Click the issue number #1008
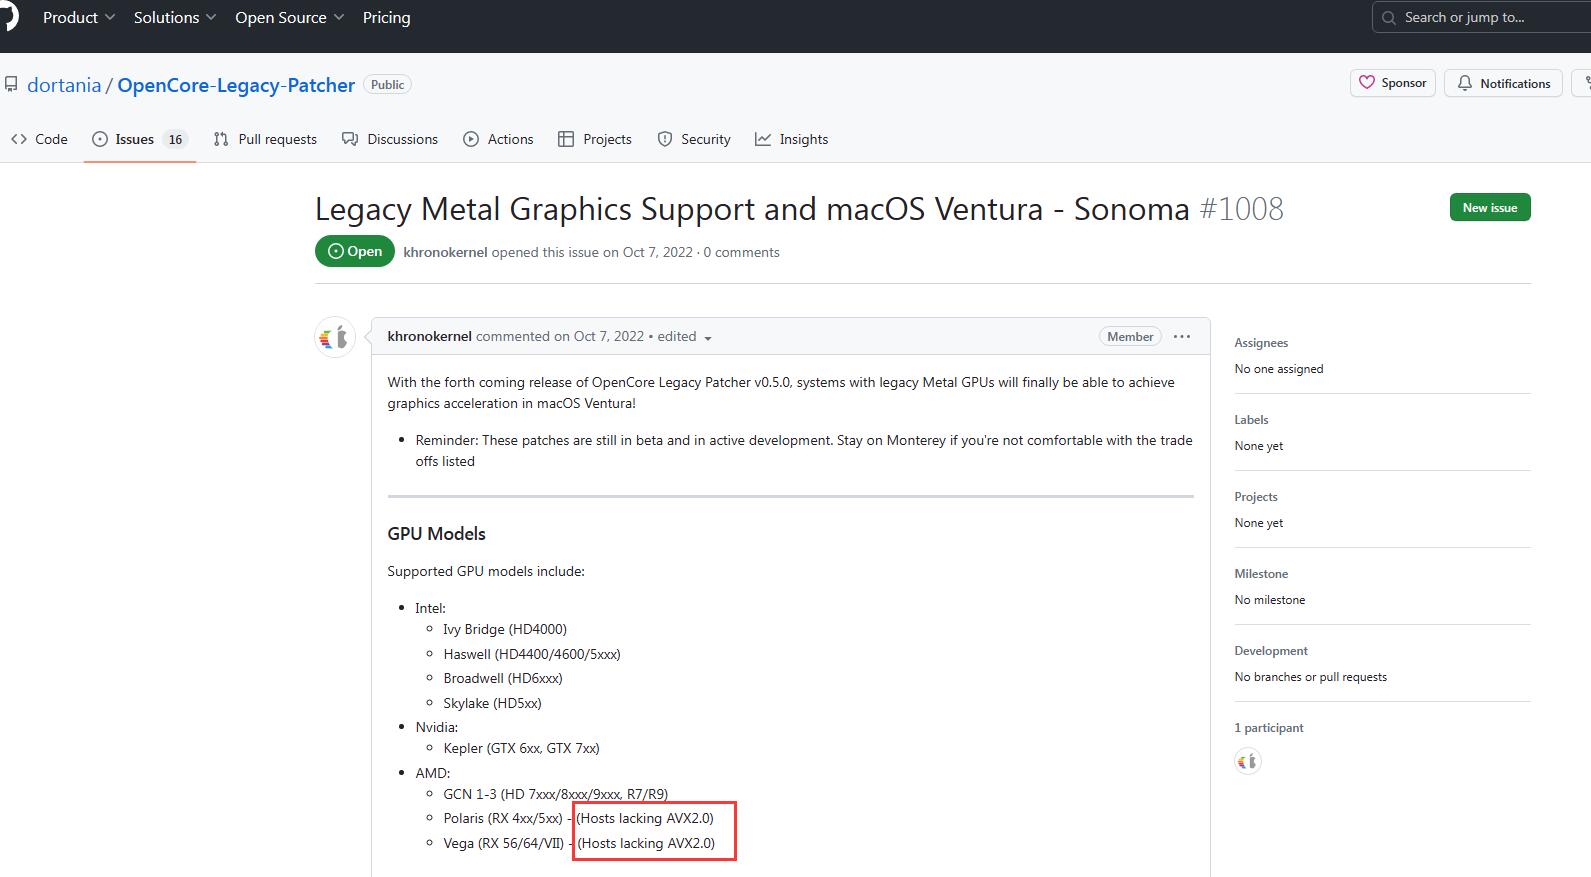The image size is (1591, 877). (x=1241, y=209)
